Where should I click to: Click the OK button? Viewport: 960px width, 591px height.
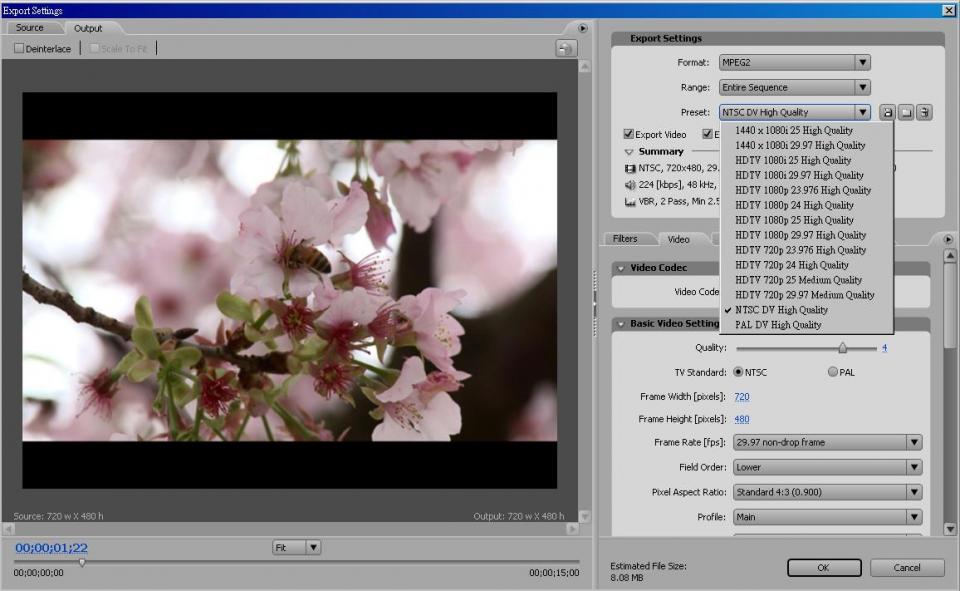point(823,568)
